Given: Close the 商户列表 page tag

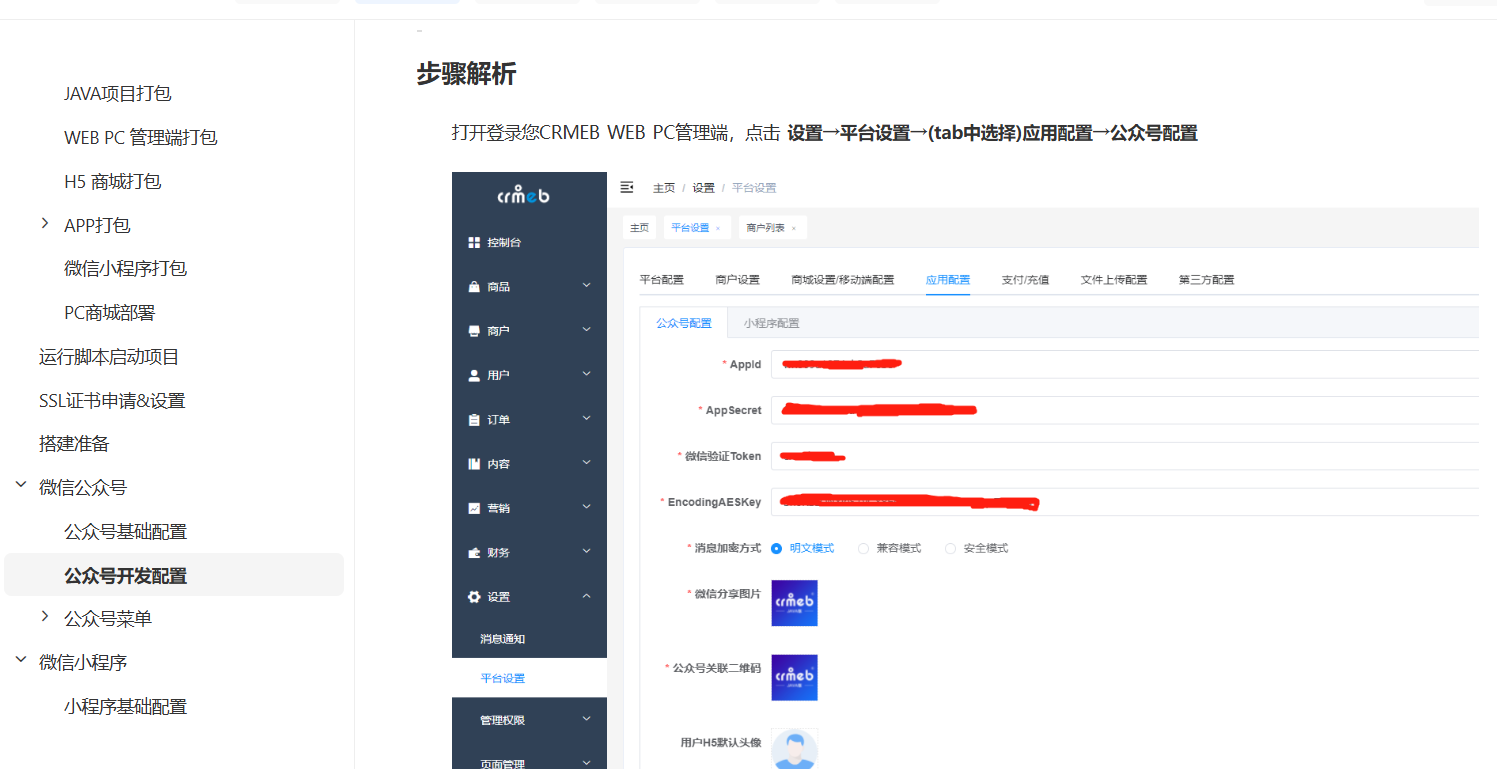Looking at the screenshot, I should 794,229.
